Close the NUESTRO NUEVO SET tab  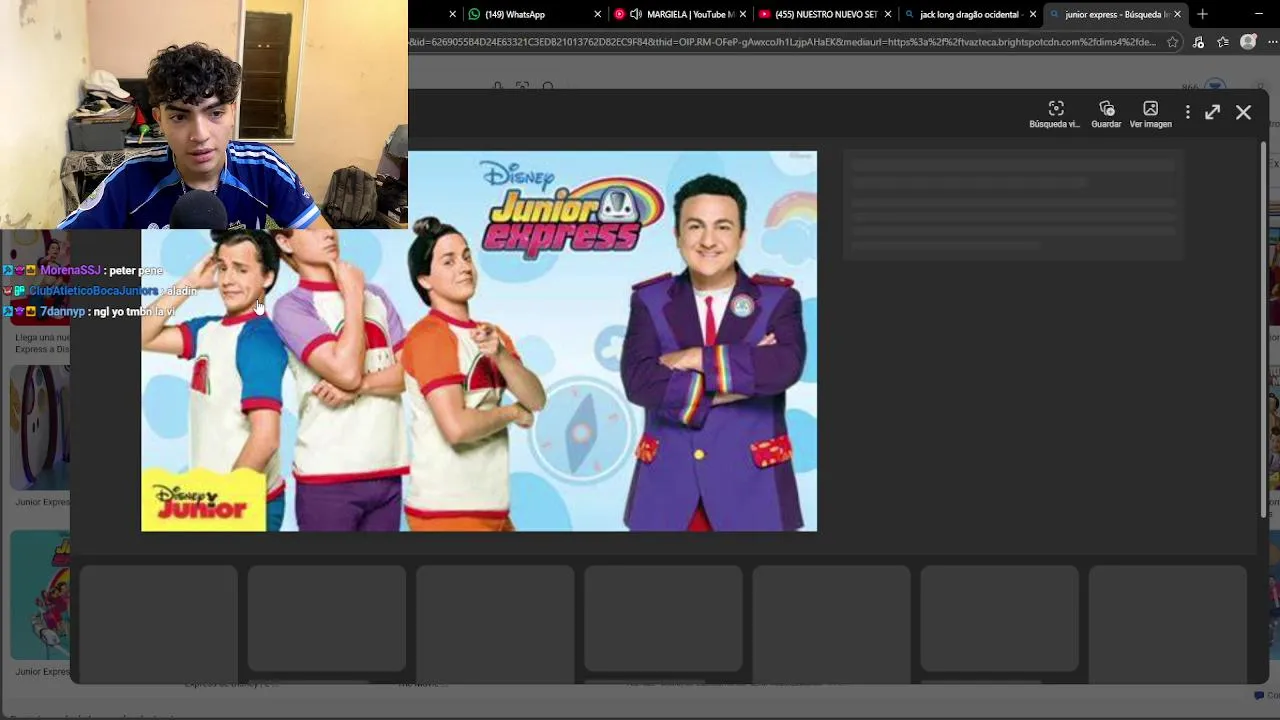point(887,14)
